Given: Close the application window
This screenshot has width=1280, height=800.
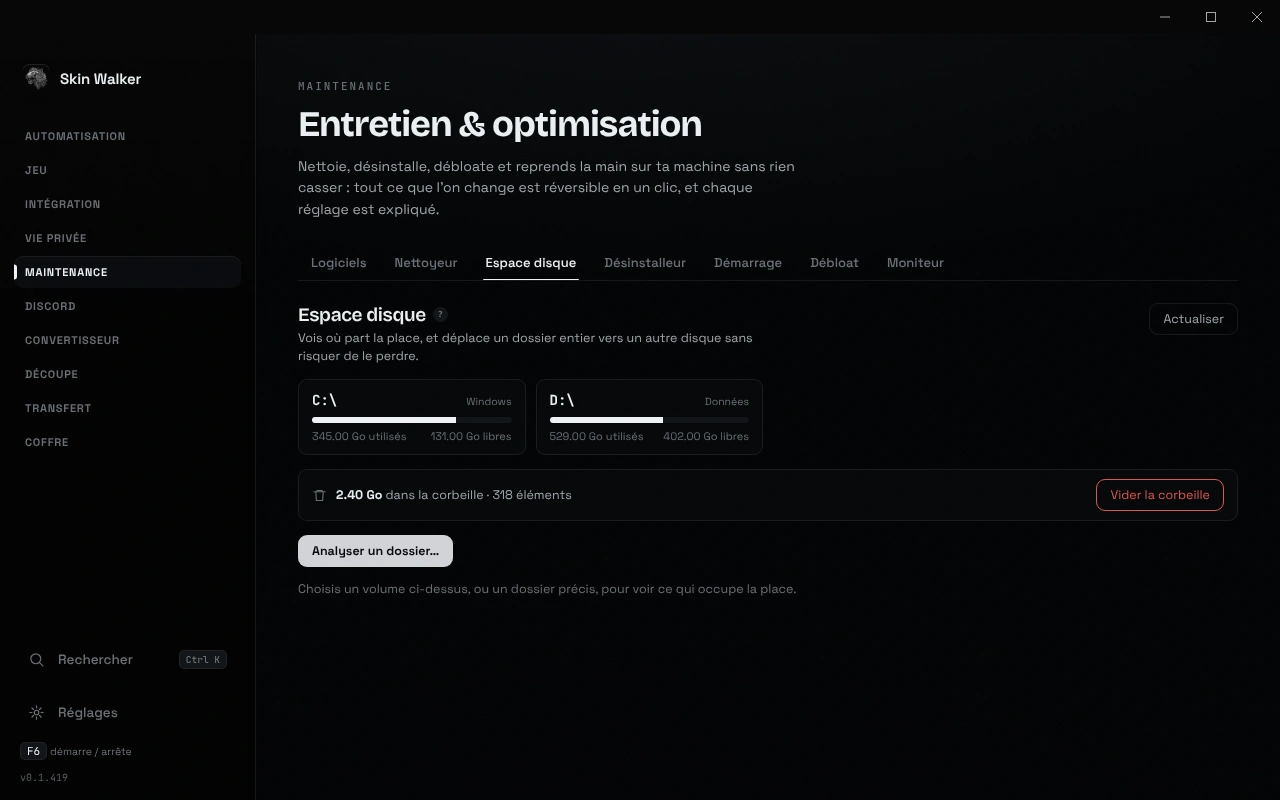Looking at the screenshot, I should (x=1257, y=17).
